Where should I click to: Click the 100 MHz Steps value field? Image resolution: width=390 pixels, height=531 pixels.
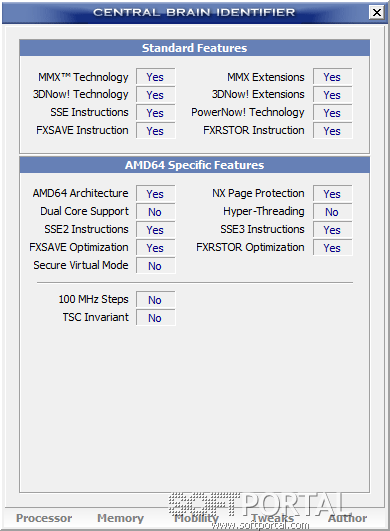tap(156, 300)
